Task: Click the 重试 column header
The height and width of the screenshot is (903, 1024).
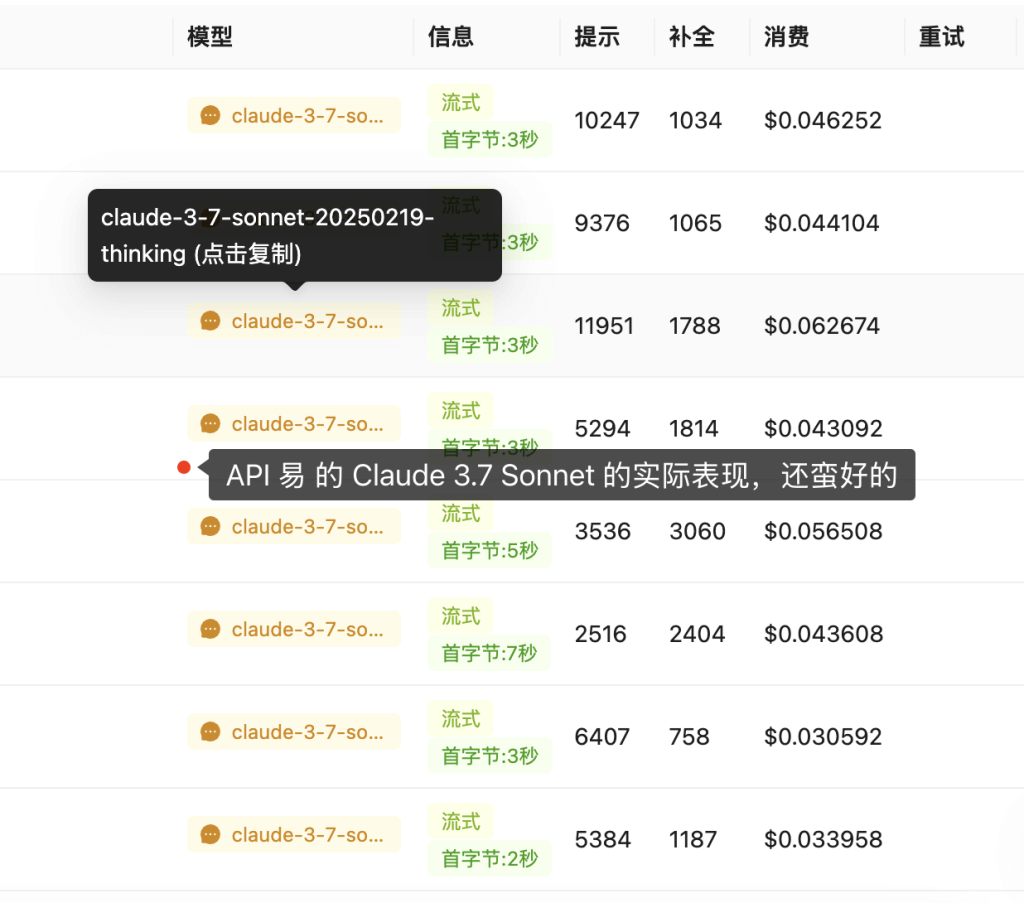Action: pos(941,37)
